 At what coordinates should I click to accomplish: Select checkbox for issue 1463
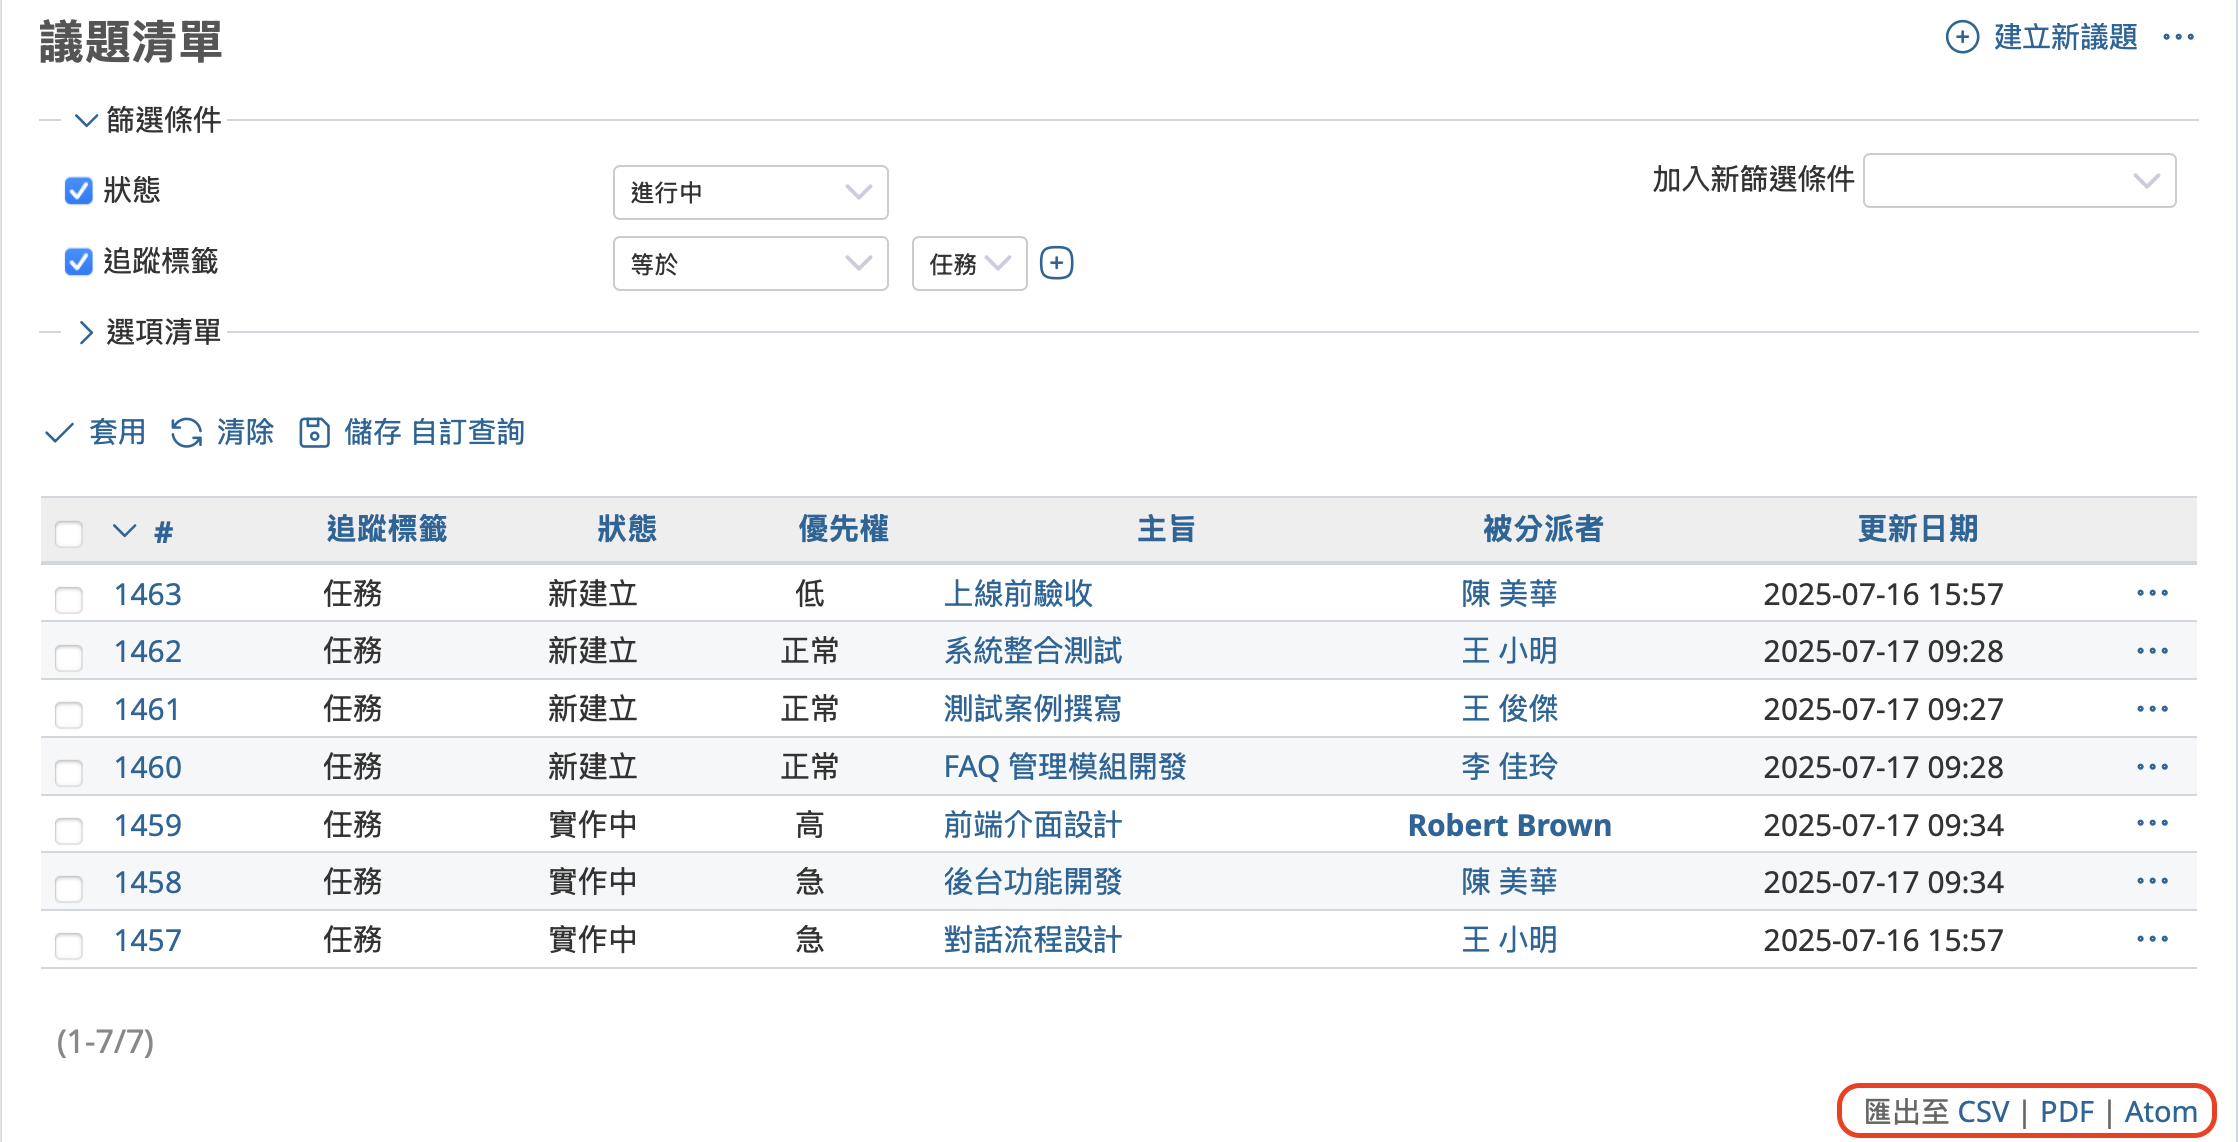coord(69,599)
